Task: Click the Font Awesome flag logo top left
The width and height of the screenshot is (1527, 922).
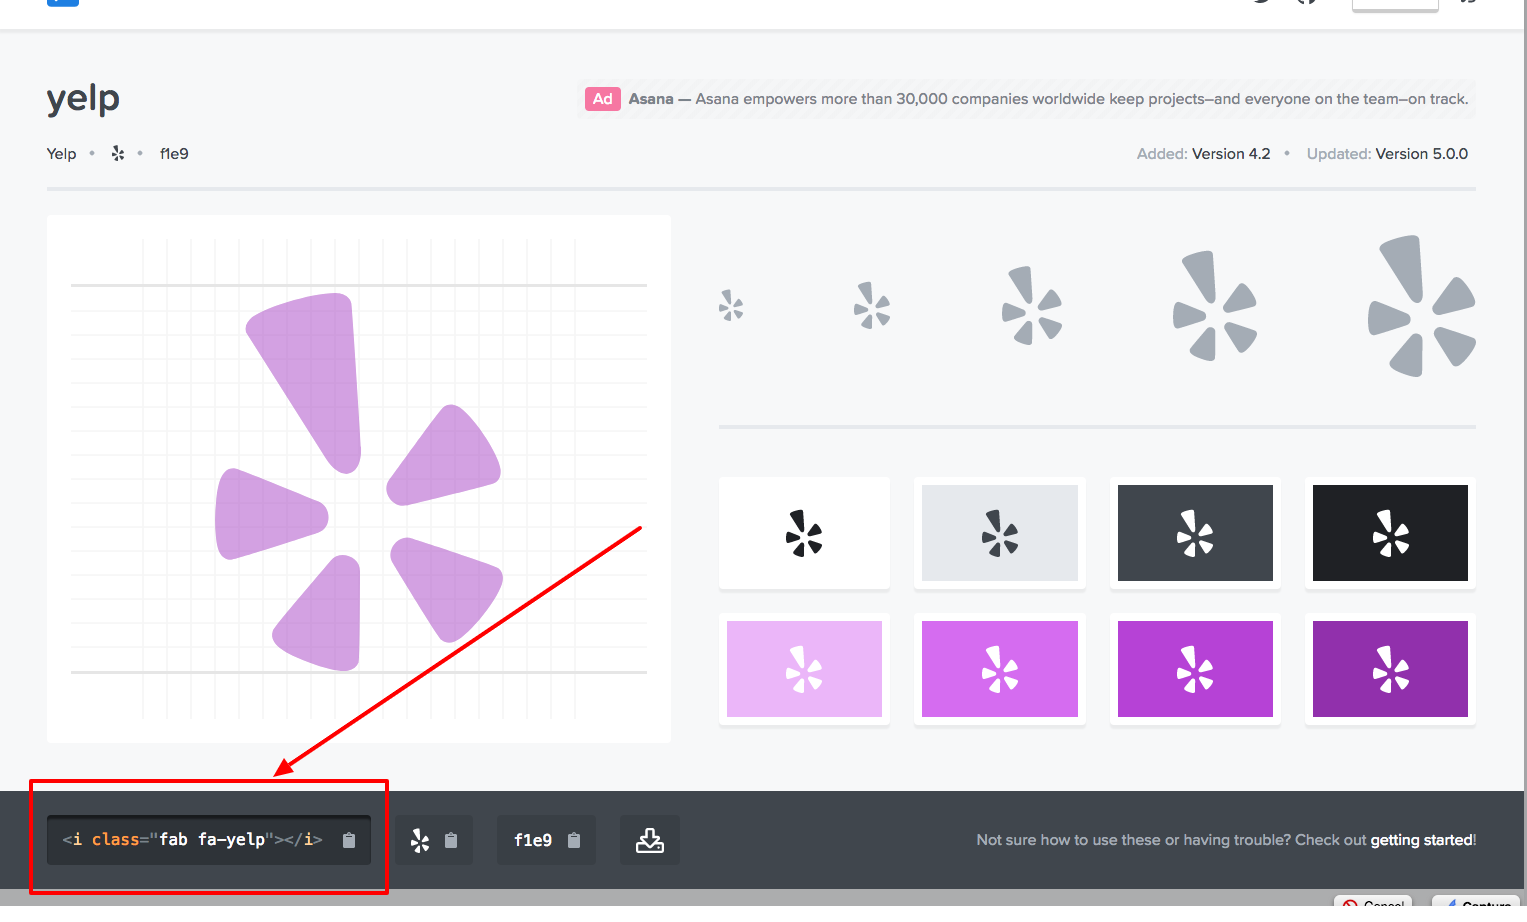Action: (x=62, y=3)
